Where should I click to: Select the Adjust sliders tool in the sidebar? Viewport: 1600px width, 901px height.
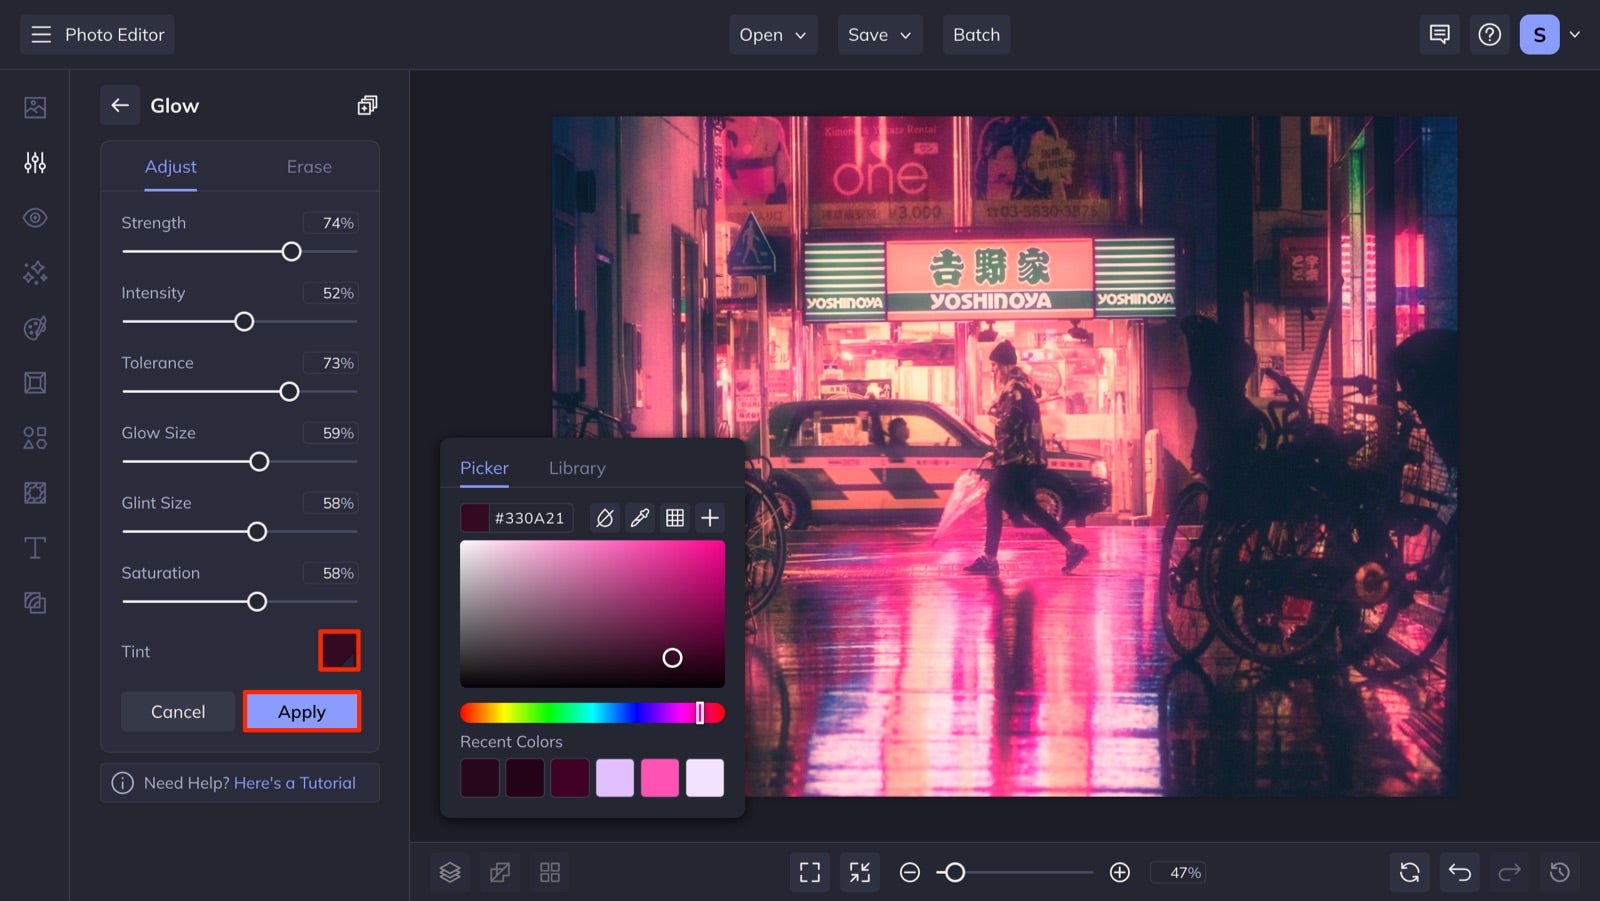click(34, 162)
